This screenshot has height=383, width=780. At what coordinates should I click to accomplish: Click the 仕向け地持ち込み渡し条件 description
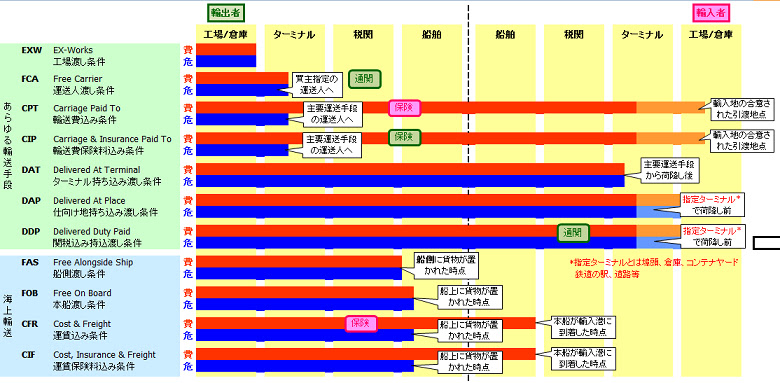click(x=105, y=212)
